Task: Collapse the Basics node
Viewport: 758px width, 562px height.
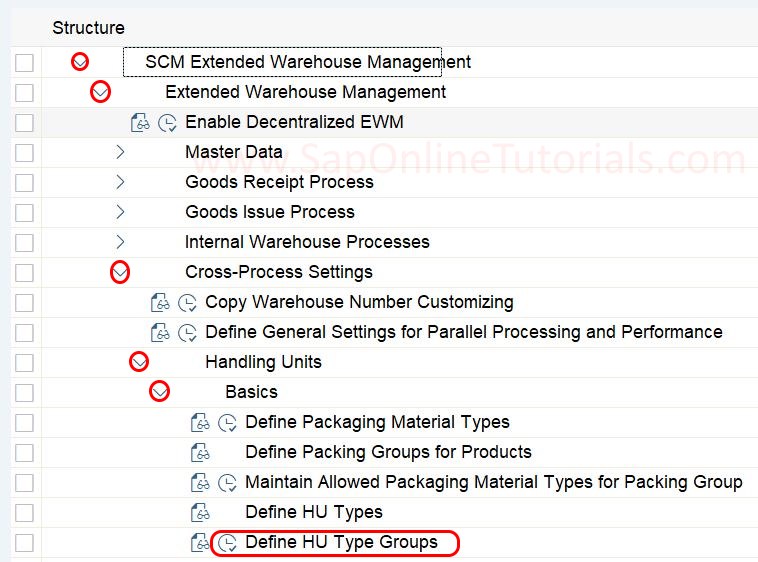Action: (x=160, y=391)
